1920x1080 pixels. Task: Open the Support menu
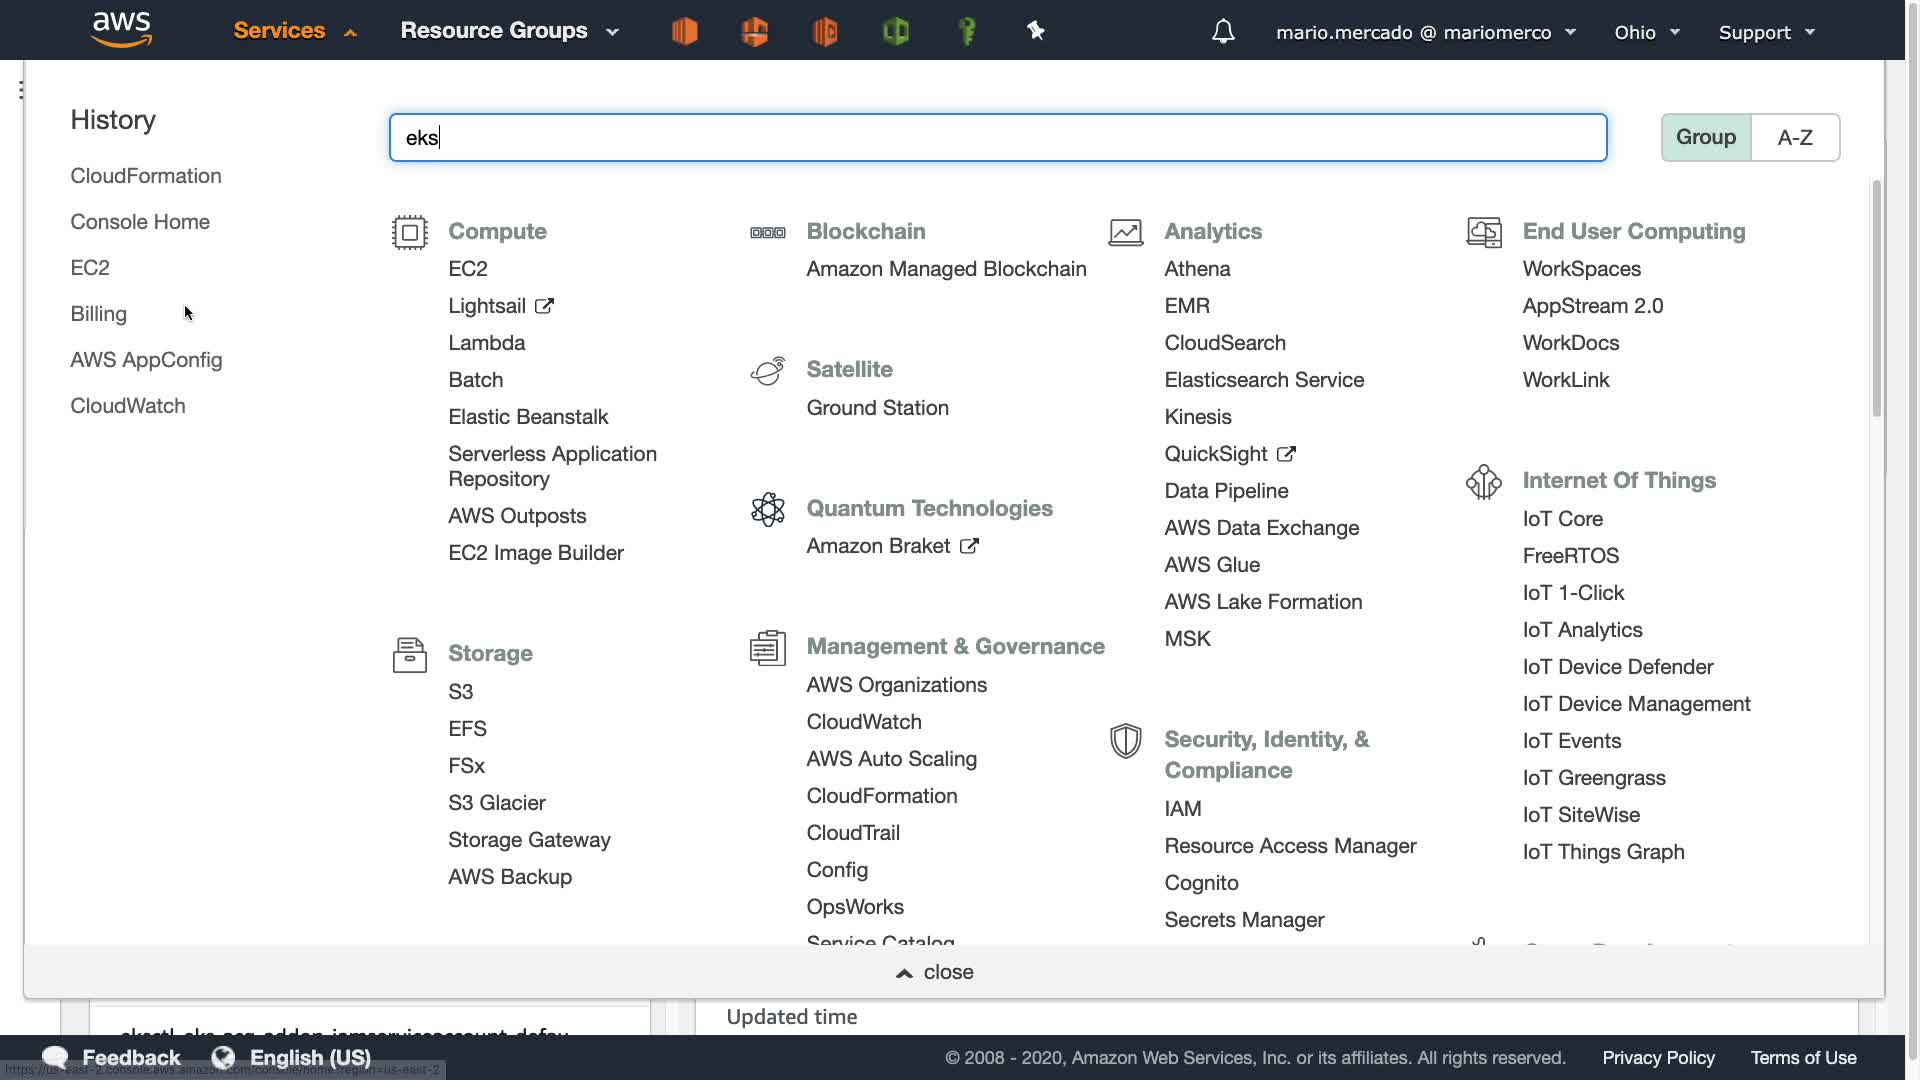[x=1766, y=32]
